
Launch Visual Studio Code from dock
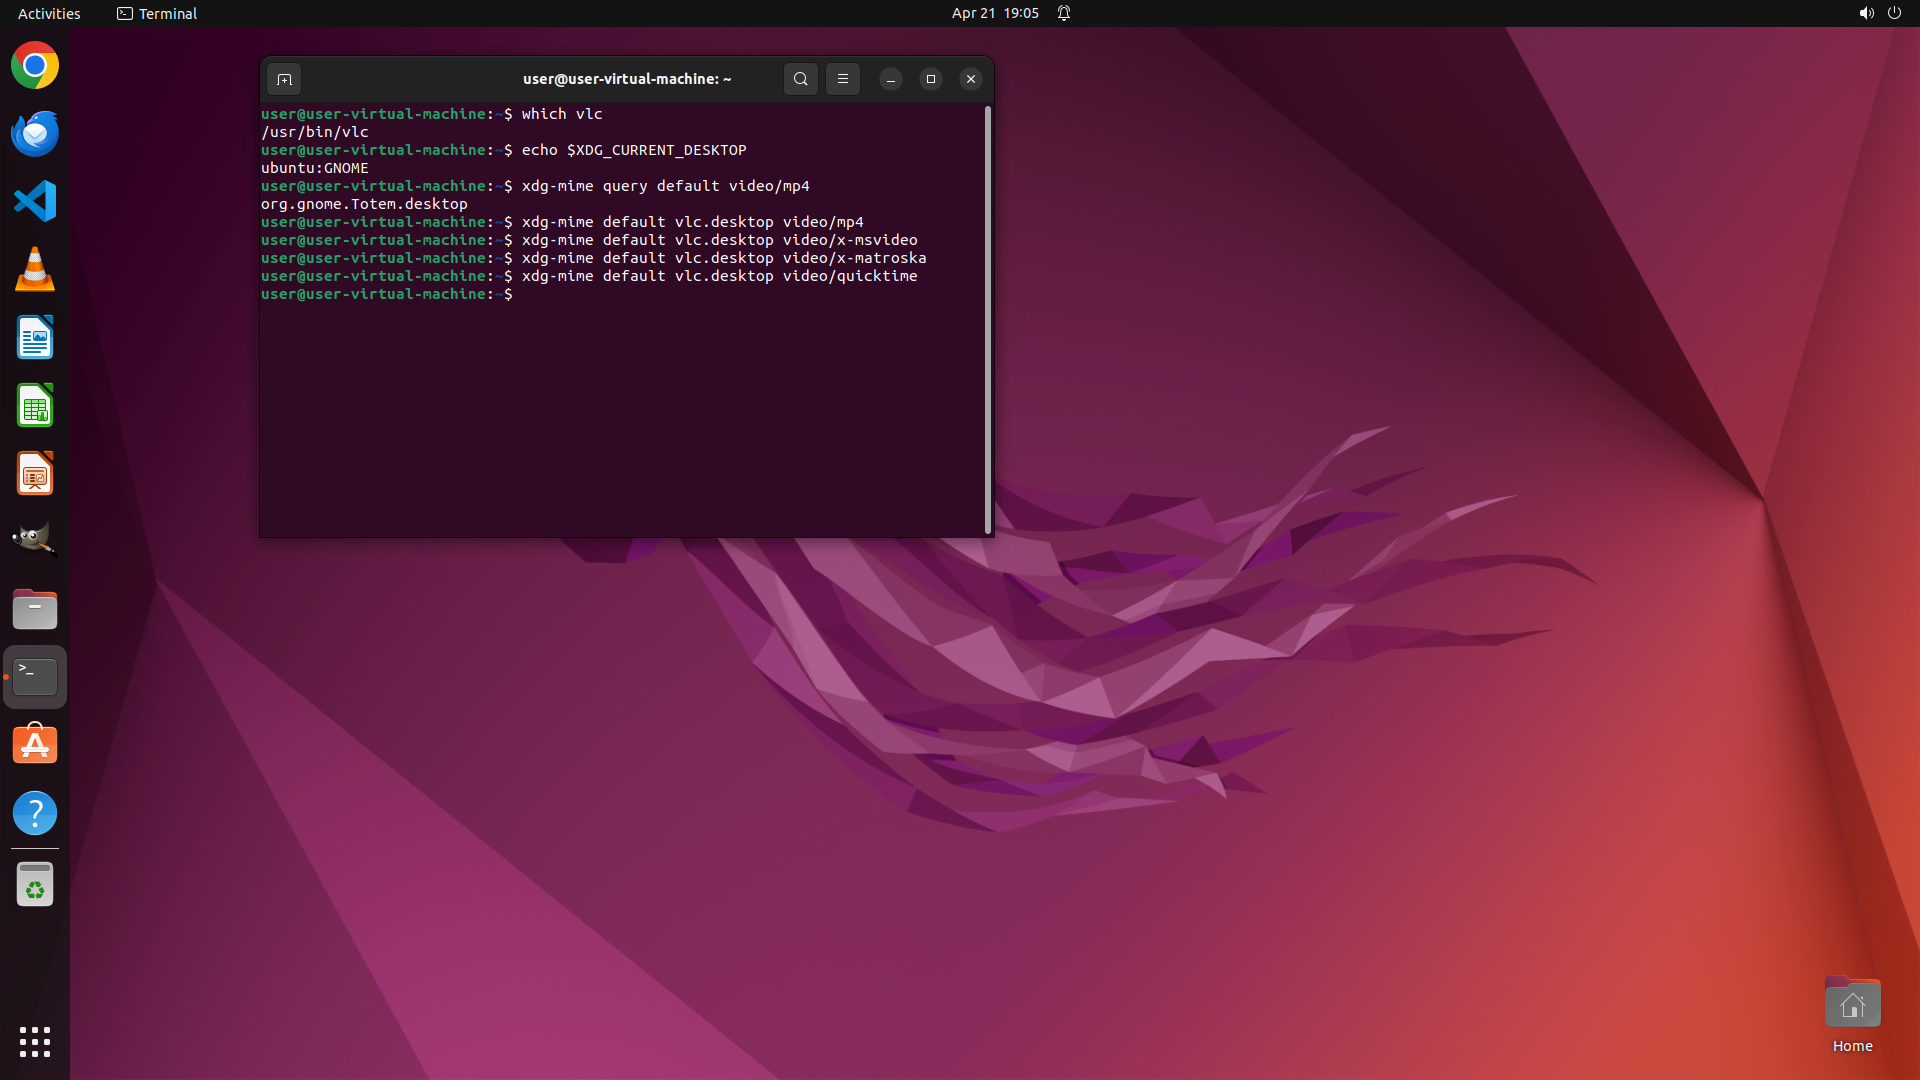tap(35, 202)
